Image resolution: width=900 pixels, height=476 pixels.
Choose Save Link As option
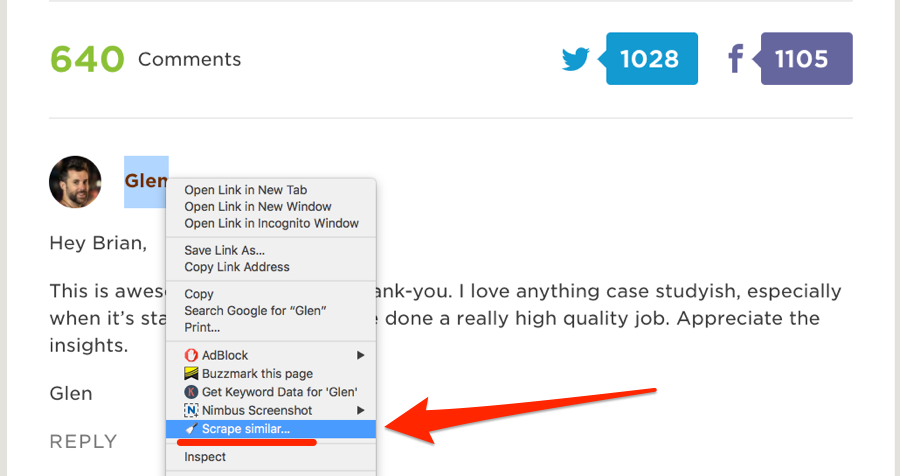tap(224, 250)
